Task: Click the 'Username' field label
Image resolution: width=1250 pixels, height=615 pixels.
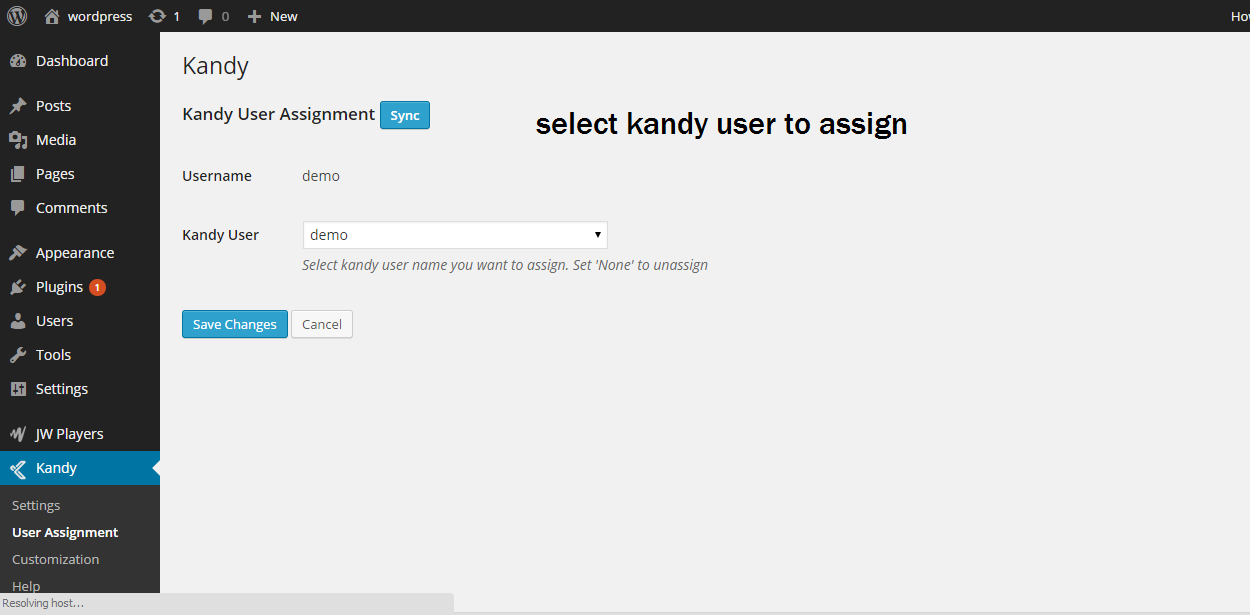Action: point(217,176)
